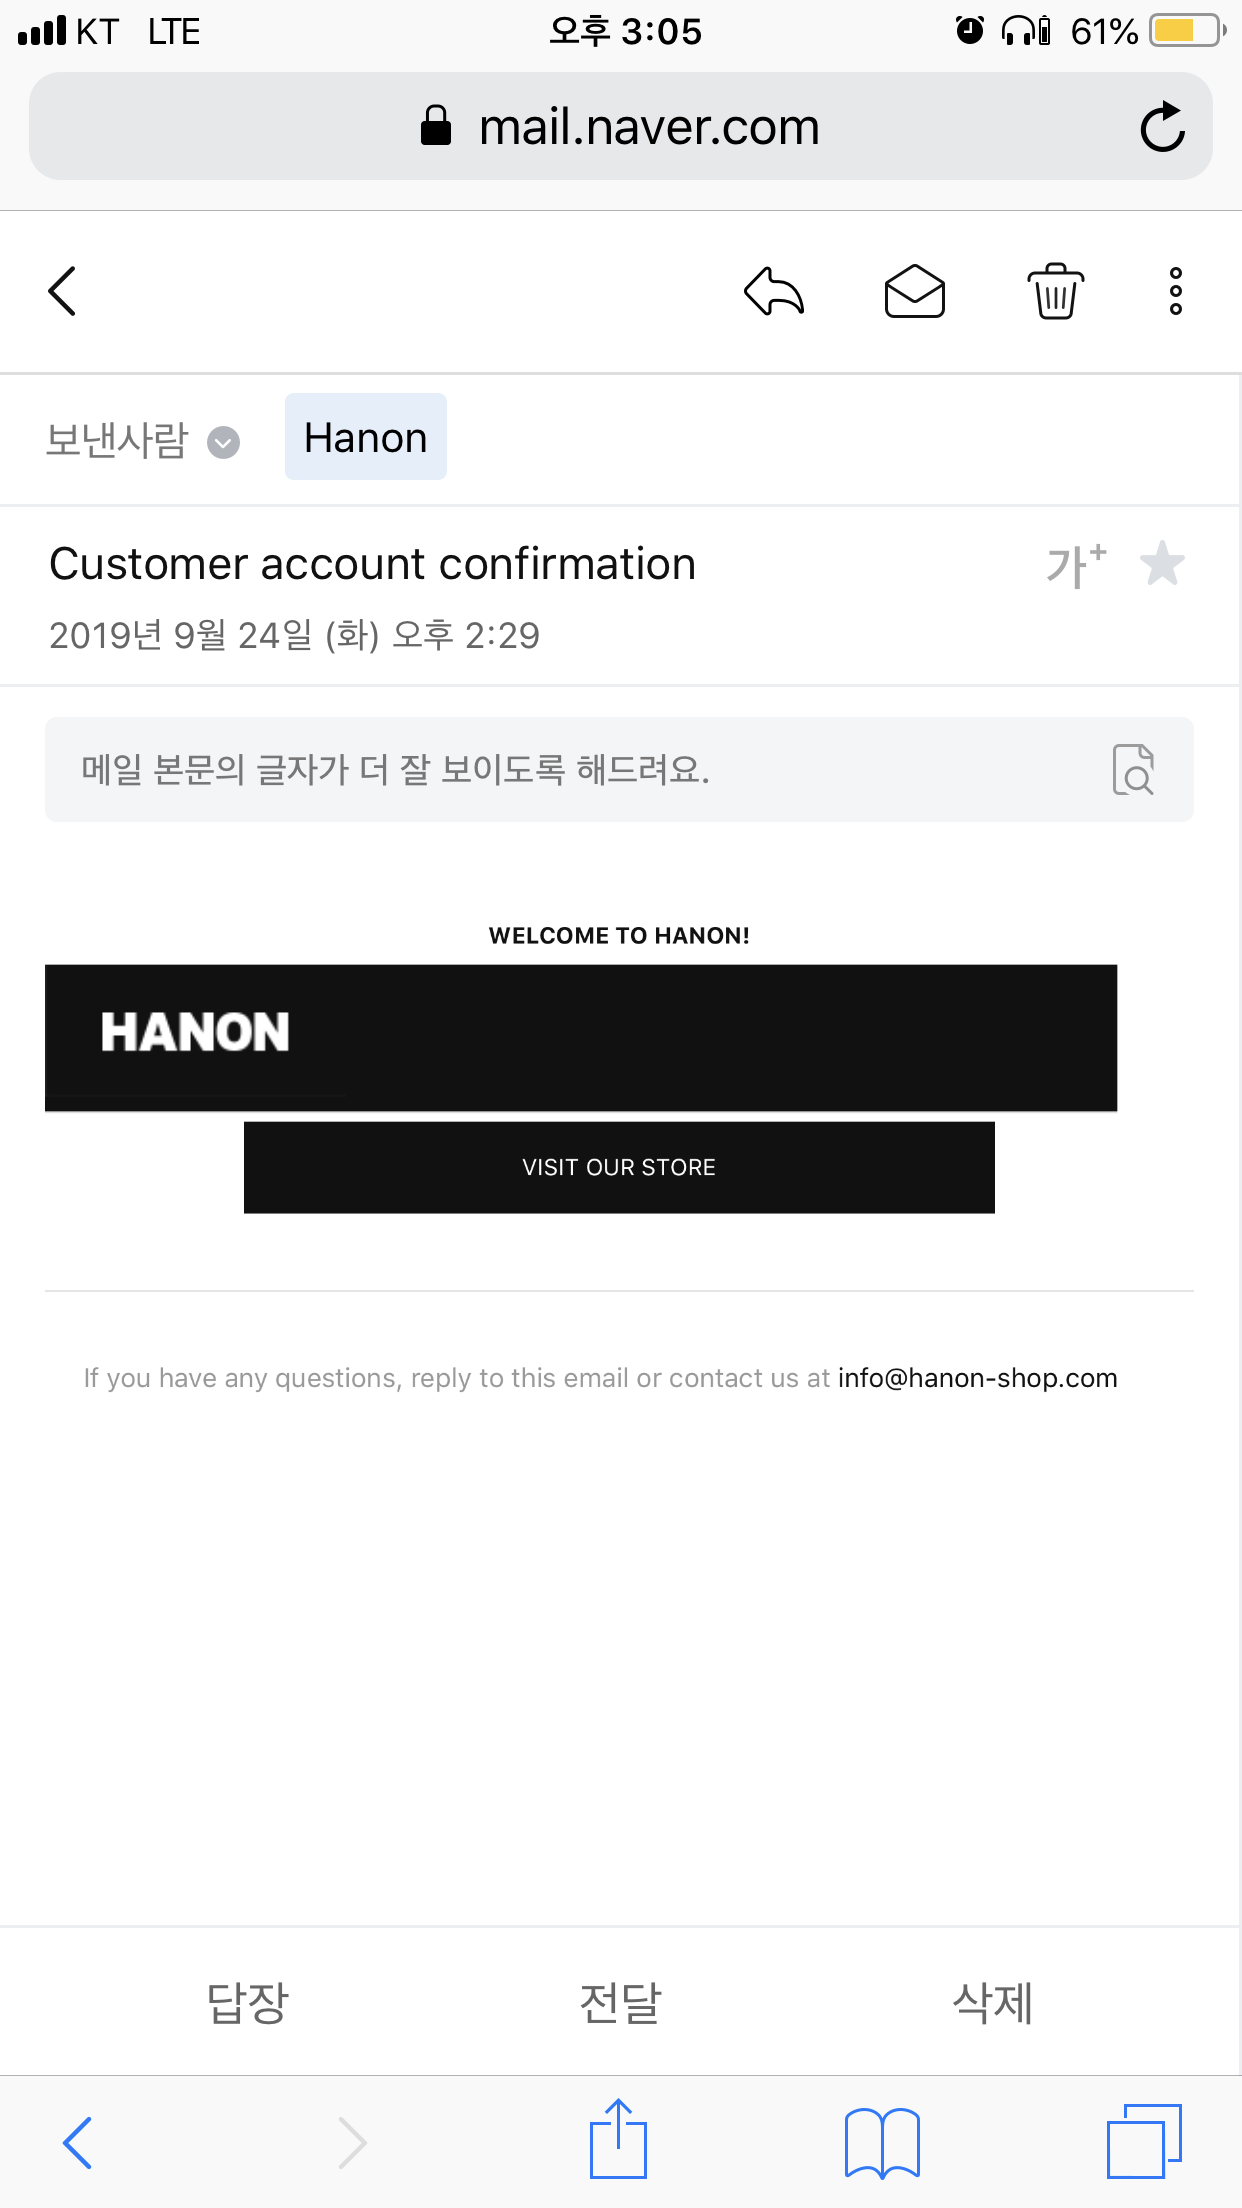Tap 삭제 delete tab at bottom

pos(993,2002)
